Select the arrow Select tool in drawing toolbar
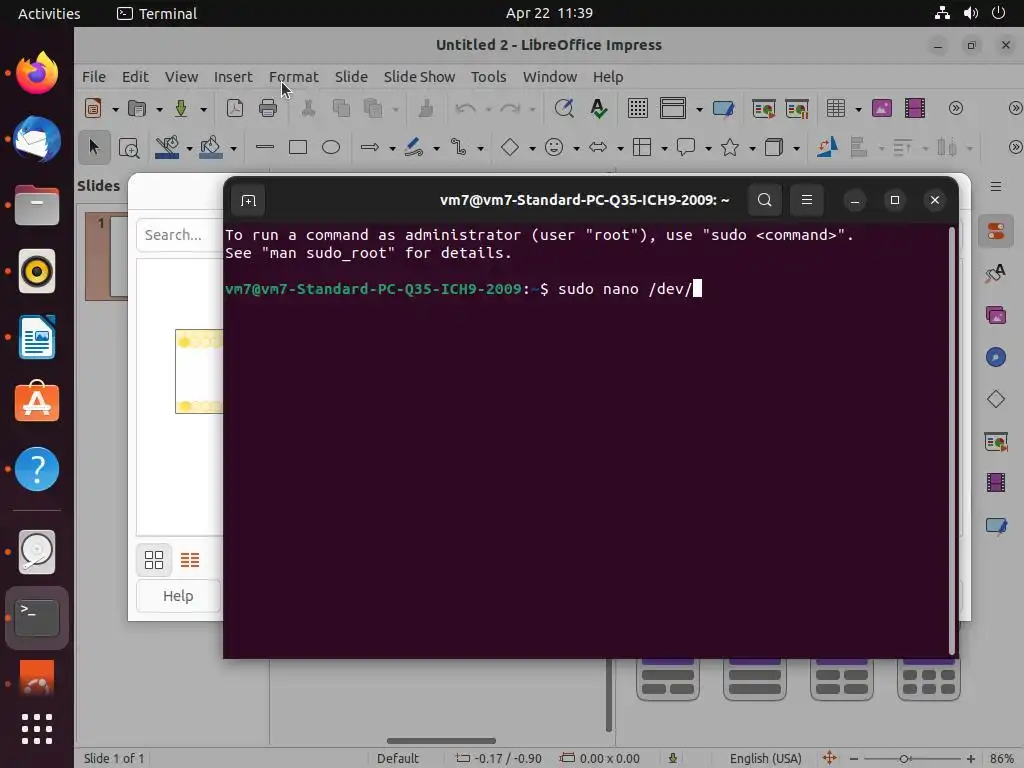 coord(94,148)
